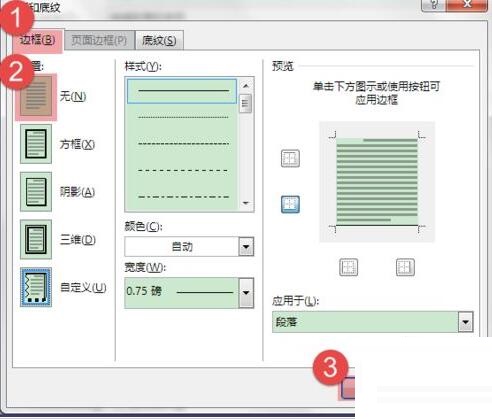Select the long dashed line style
This screenshot has height=419, width=492.
[182, 170]
